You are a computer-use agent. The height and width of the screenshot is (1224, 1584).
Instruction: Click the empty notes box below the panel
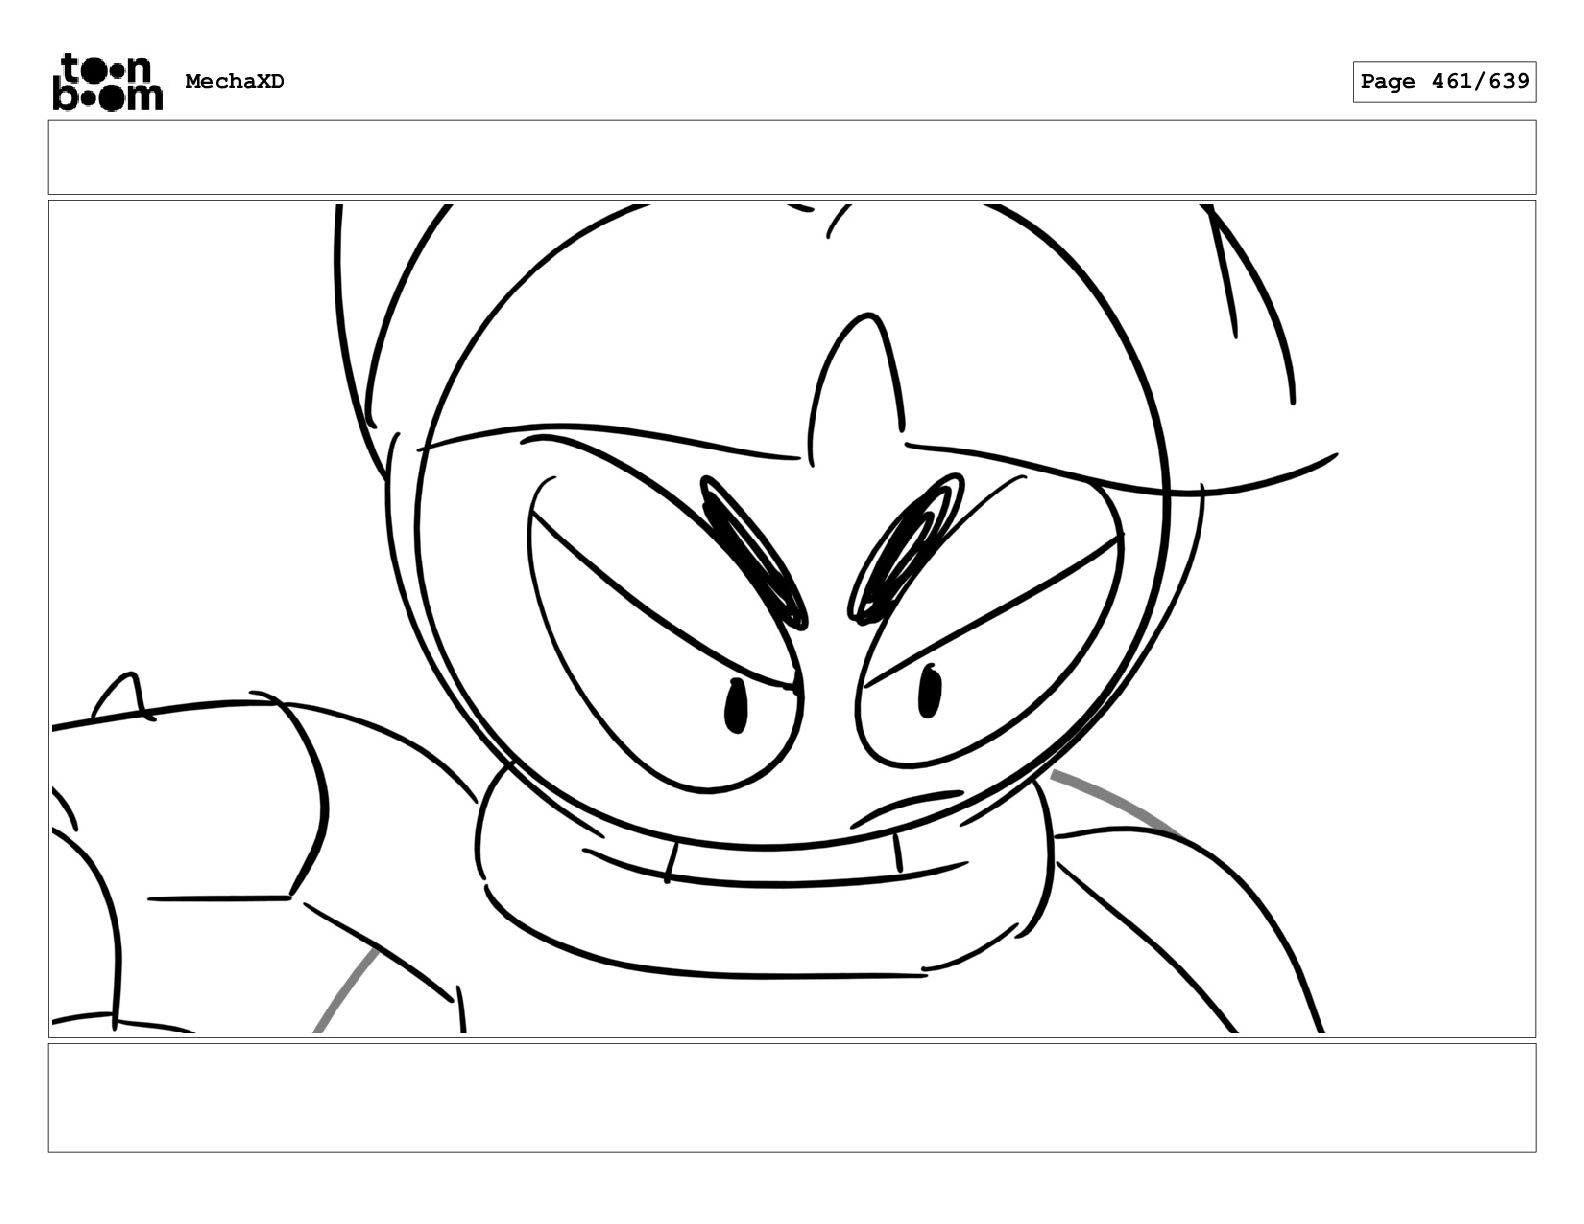point(792,1097)
